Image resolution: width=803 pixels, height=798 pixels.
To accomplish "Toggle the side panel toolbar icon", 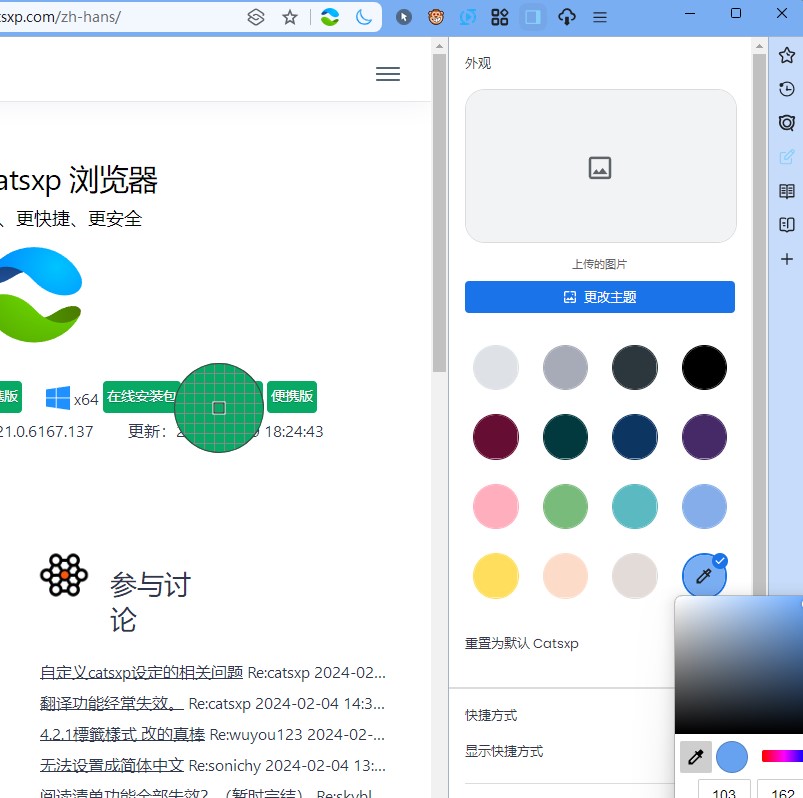I will (x=533, y=17).
